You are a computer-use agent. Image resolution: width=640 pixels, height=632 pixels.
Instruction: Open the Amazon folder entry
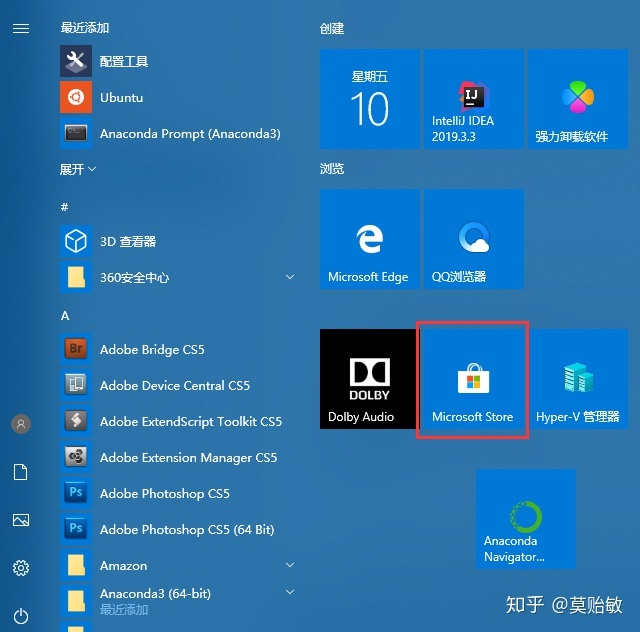[x=178, y=565]
